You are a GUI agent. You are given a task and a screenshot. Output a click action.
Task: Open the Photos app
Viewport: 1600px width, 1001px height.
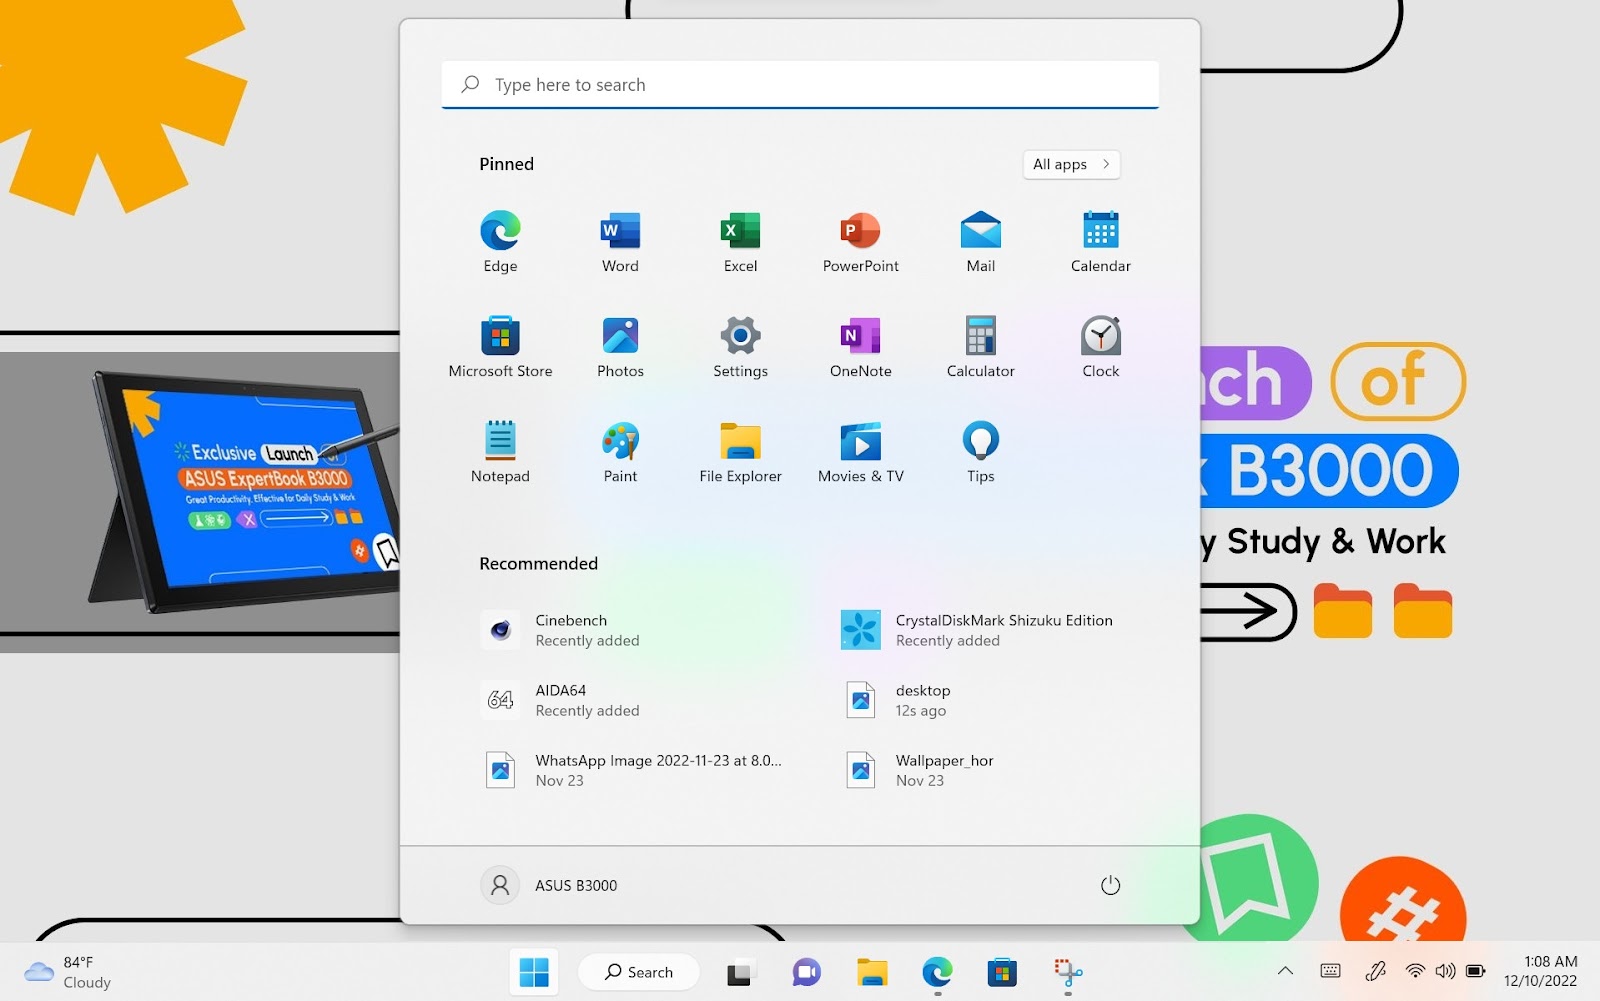click(620, 347)
